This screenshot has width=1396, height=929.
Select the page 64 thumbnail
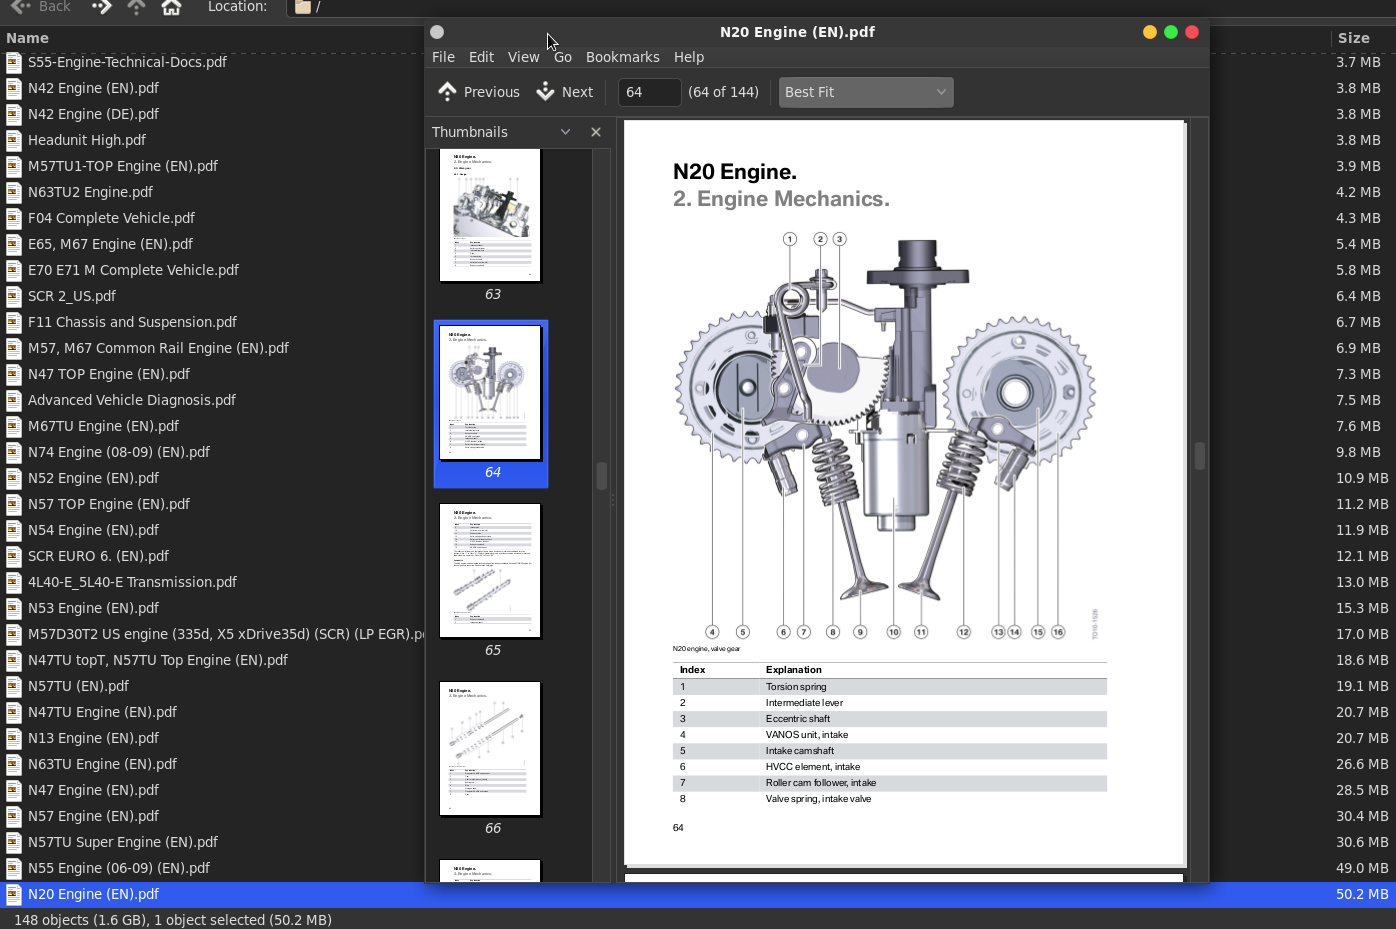pyautogui.click(x=490, y=393)
